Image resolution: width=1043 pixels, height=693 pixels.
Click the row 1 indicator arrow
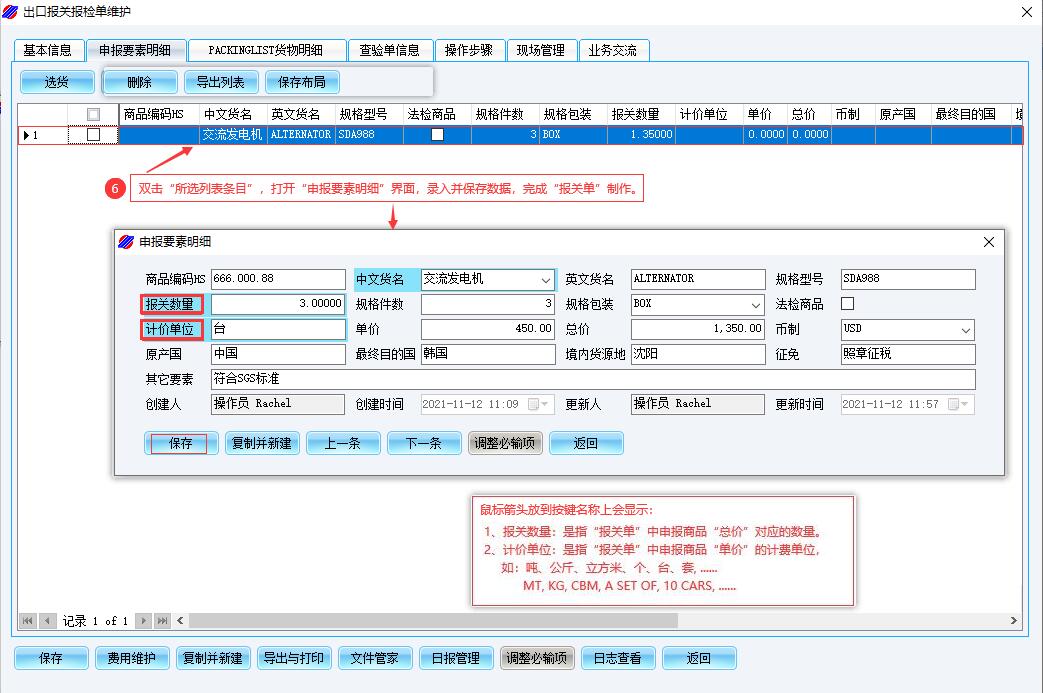pos(27,135)
